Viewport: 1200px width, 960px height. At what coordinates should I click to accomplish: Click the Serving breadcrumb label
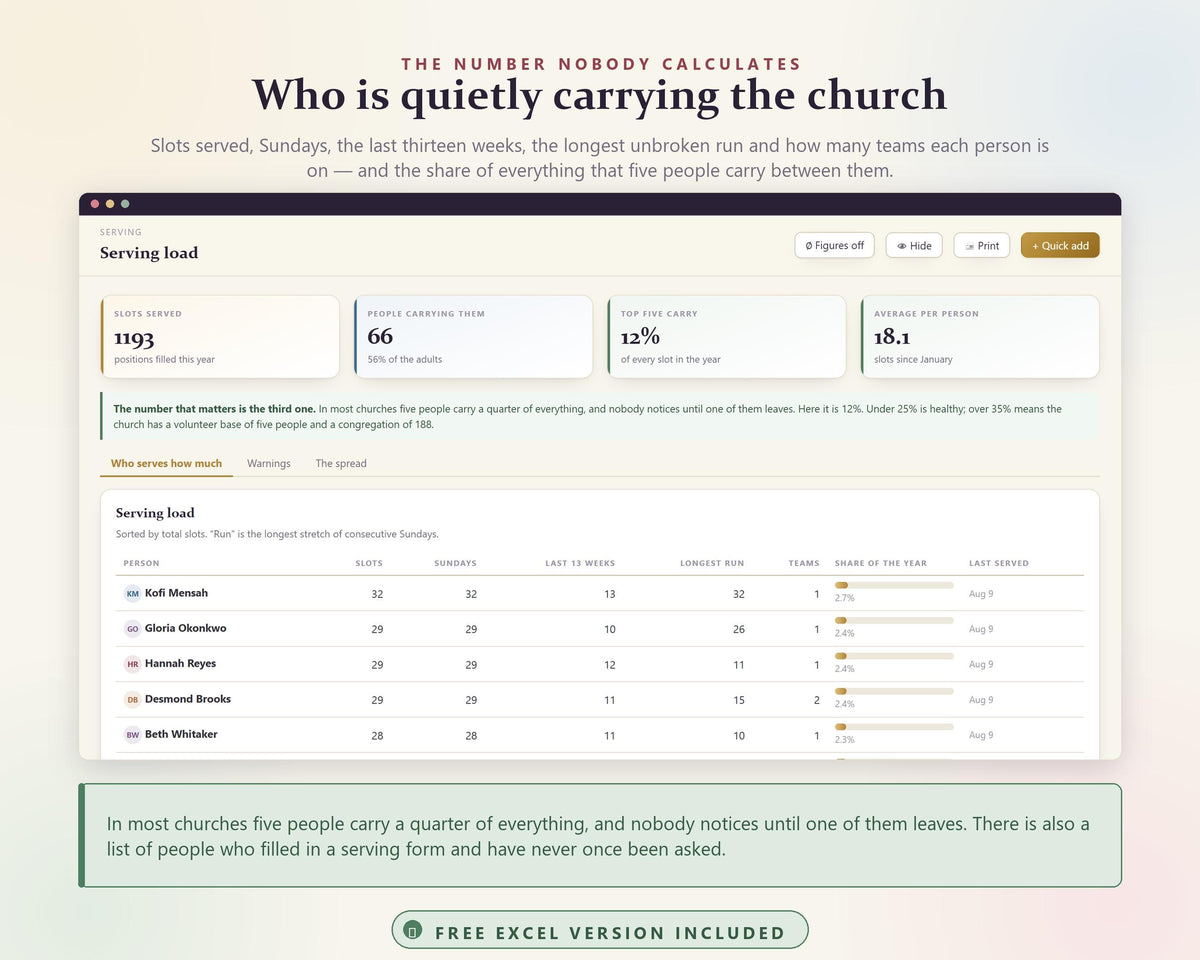(121, 232)
